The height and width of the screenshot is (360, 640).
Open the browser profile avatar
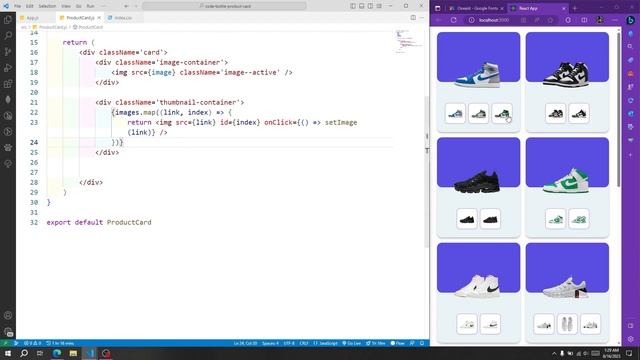(x=600, y=20)
